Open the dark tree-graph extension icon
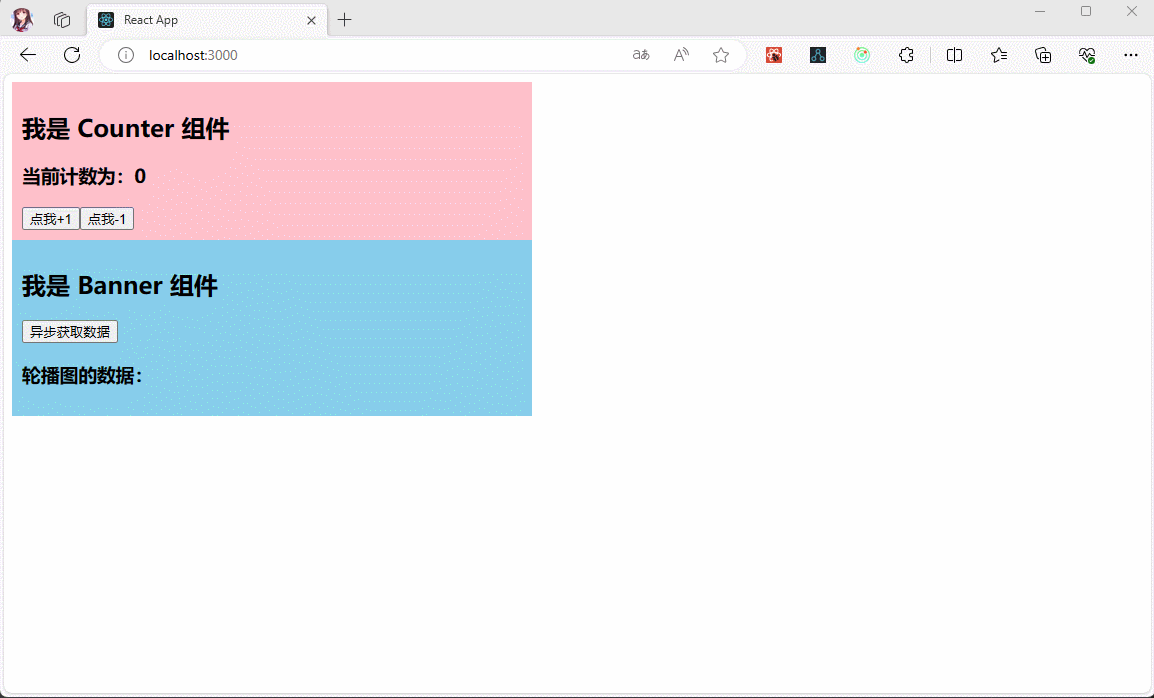 point(818,55)
